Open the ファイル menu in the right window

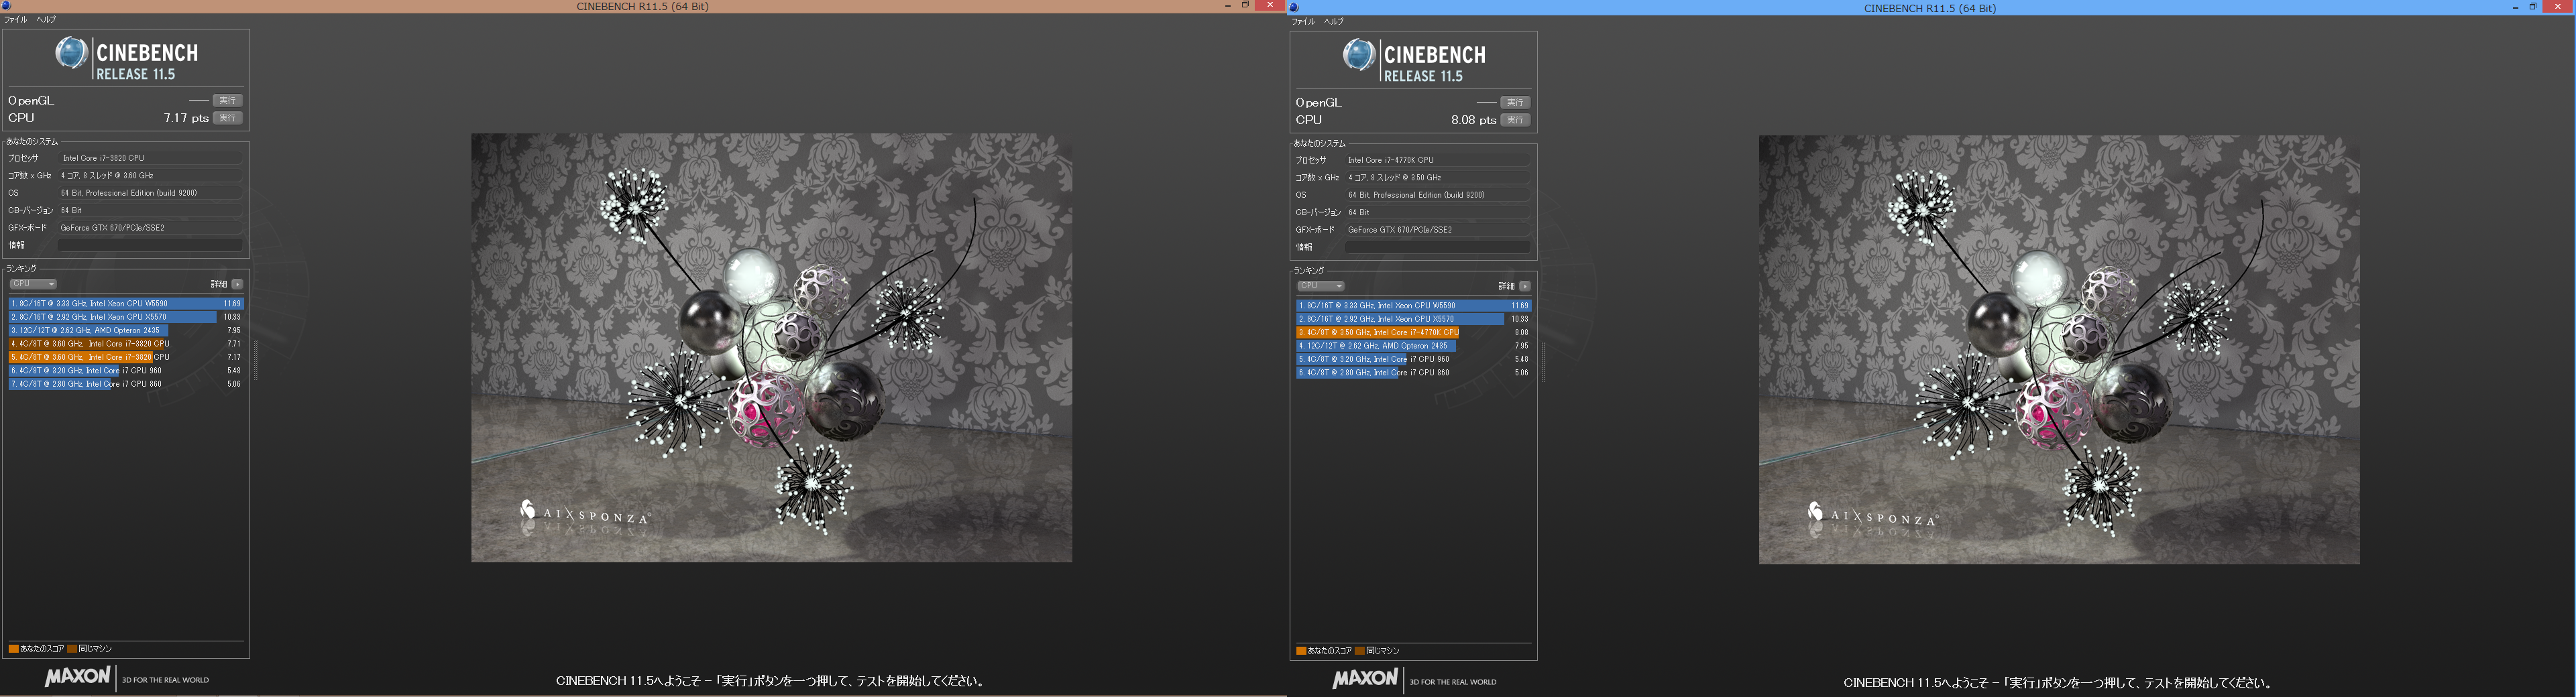pos(1304,22)
